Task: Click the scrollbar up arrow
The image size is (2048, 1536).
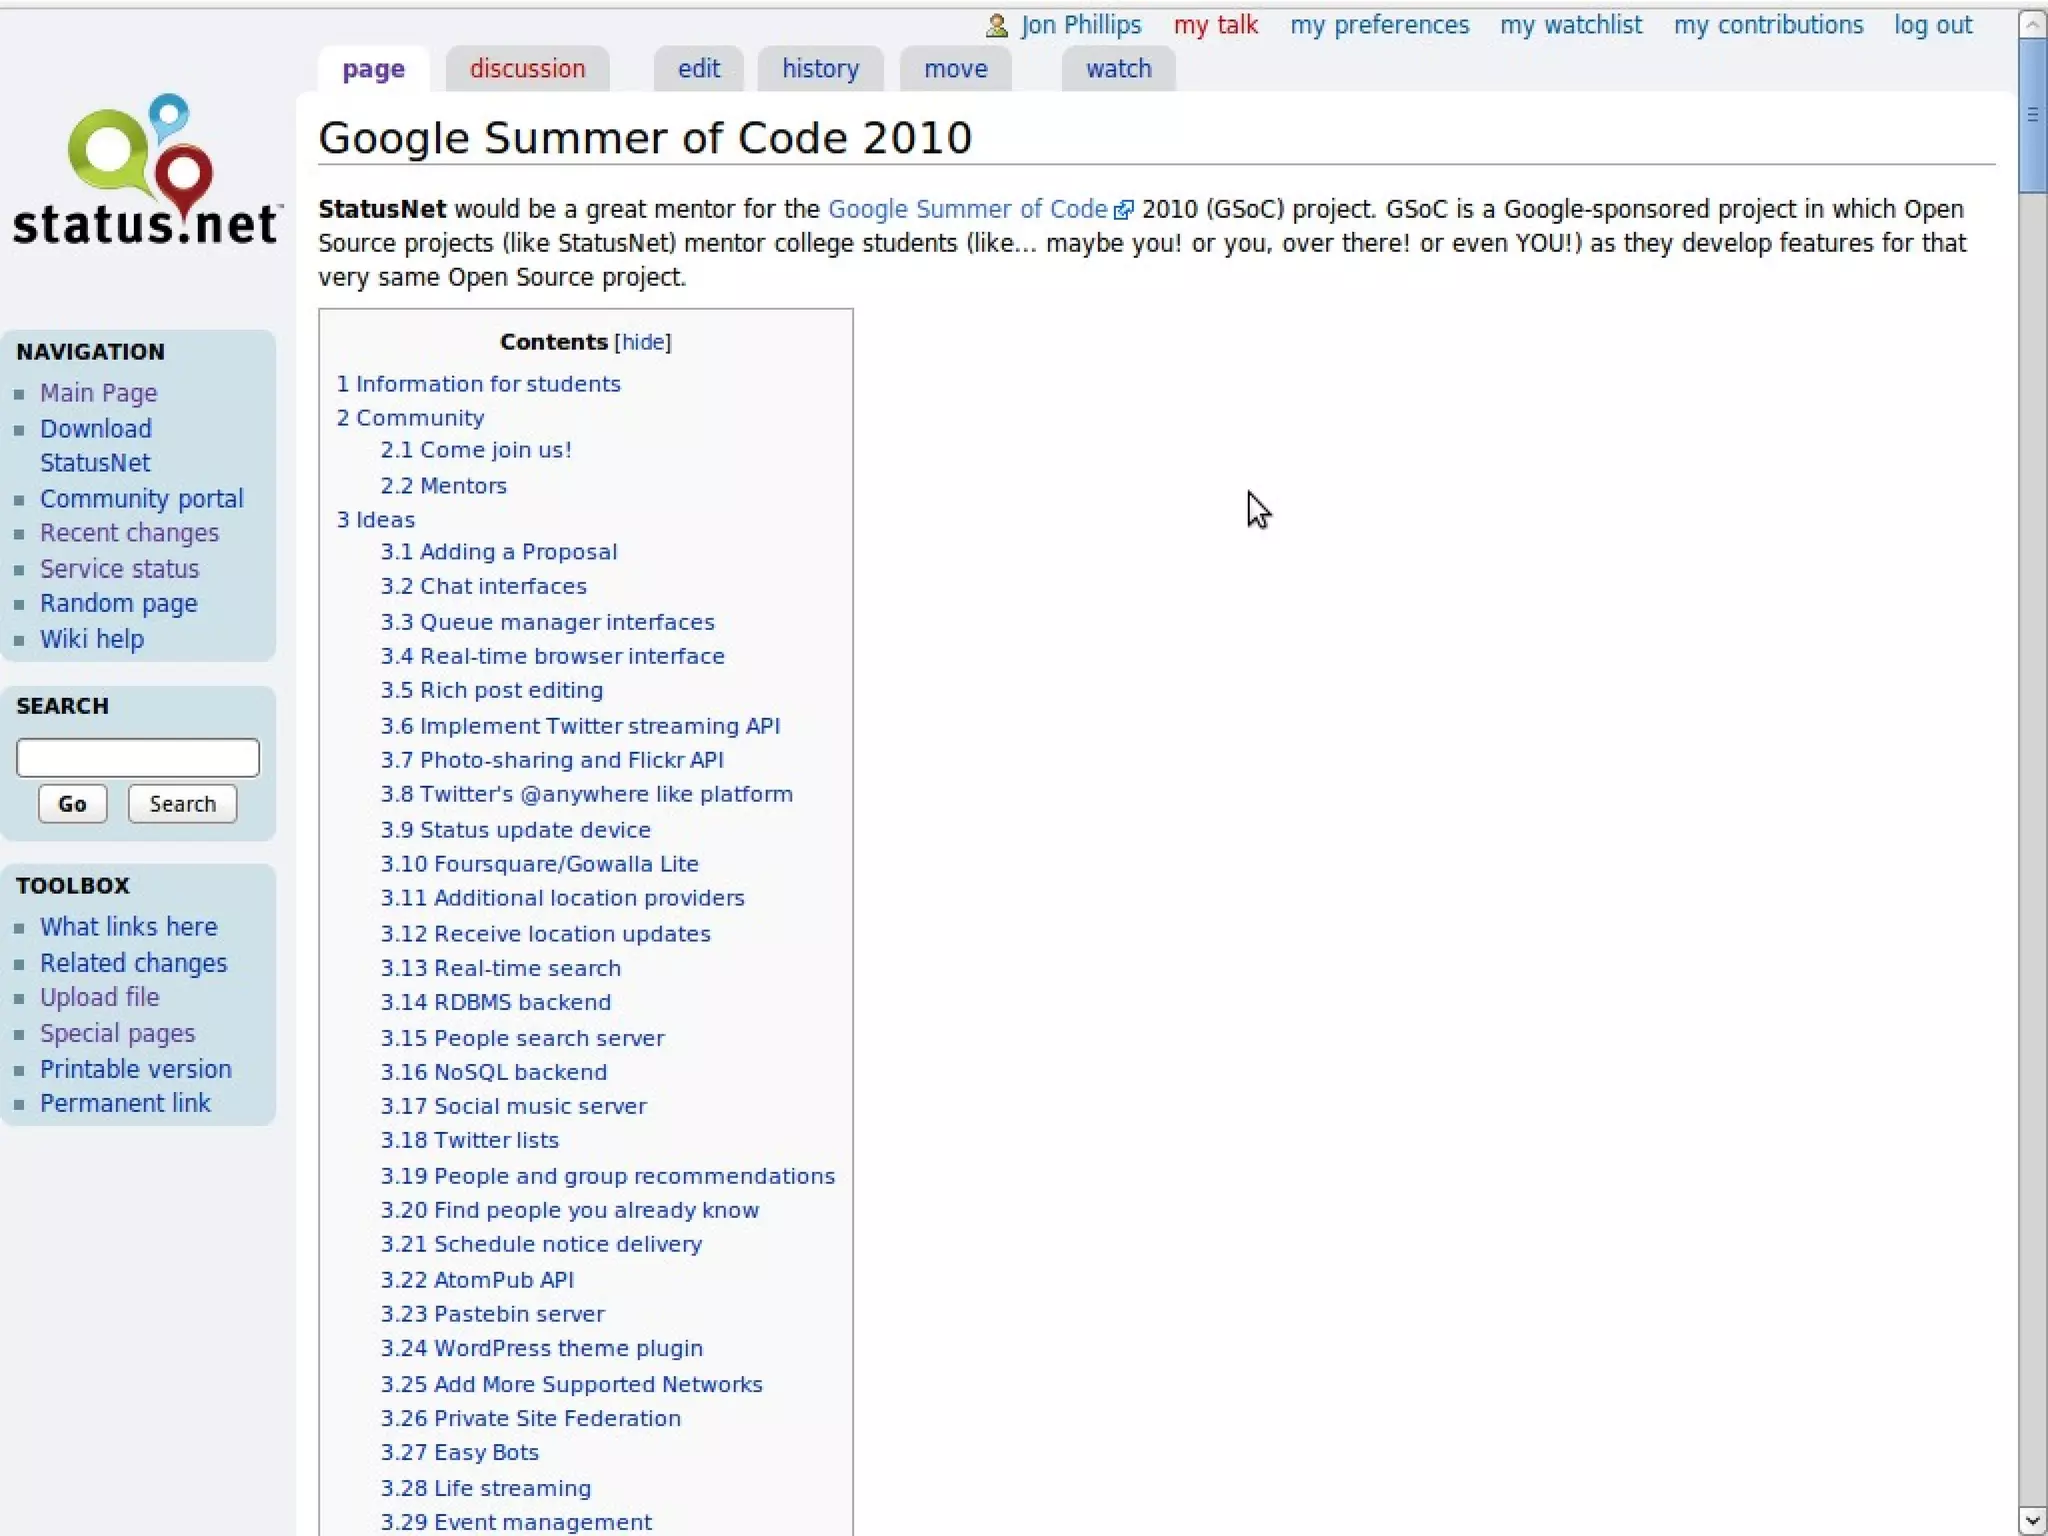Action: click(2031, 24)
